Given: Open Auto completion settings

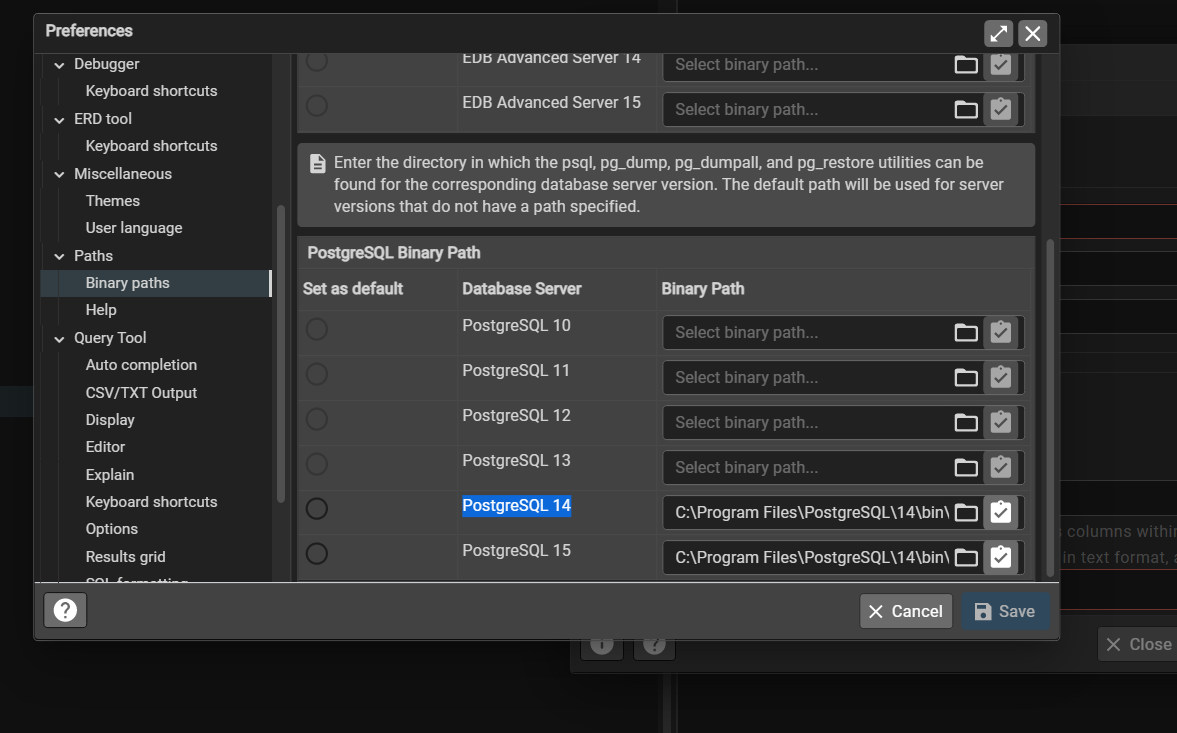Looking at the screenshot, I should pos(141,365).
